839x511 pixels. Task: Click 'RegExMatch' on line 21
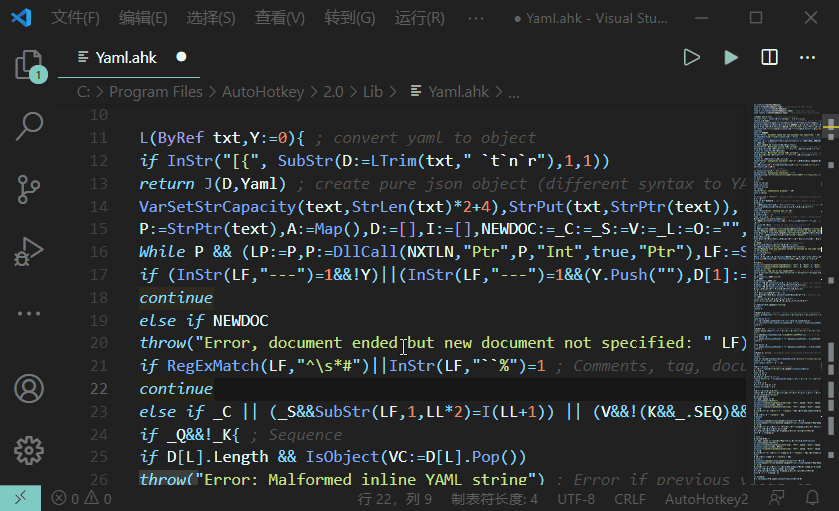tap(213, 366)
